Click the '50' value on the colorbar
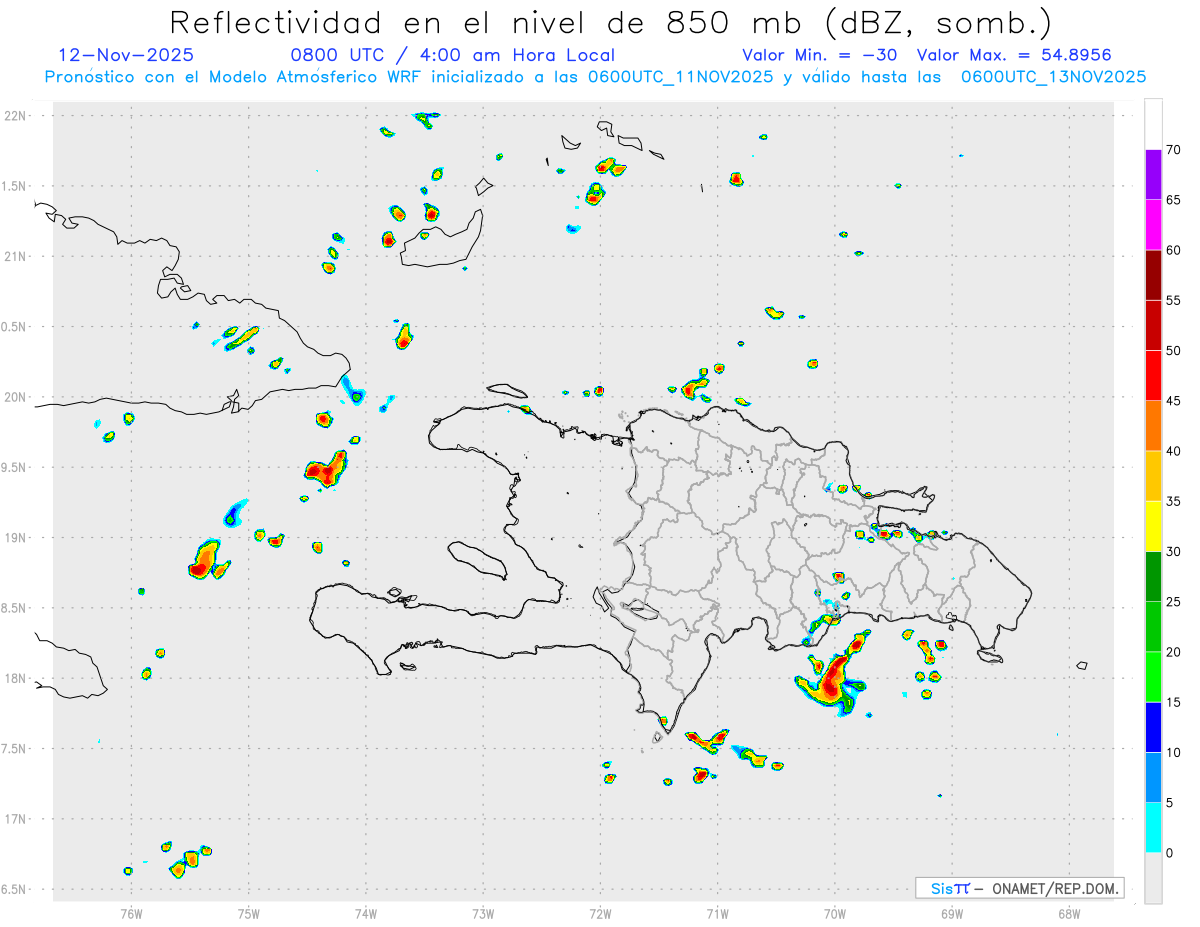1200x927 pixels. click(x=1174, y=351)
